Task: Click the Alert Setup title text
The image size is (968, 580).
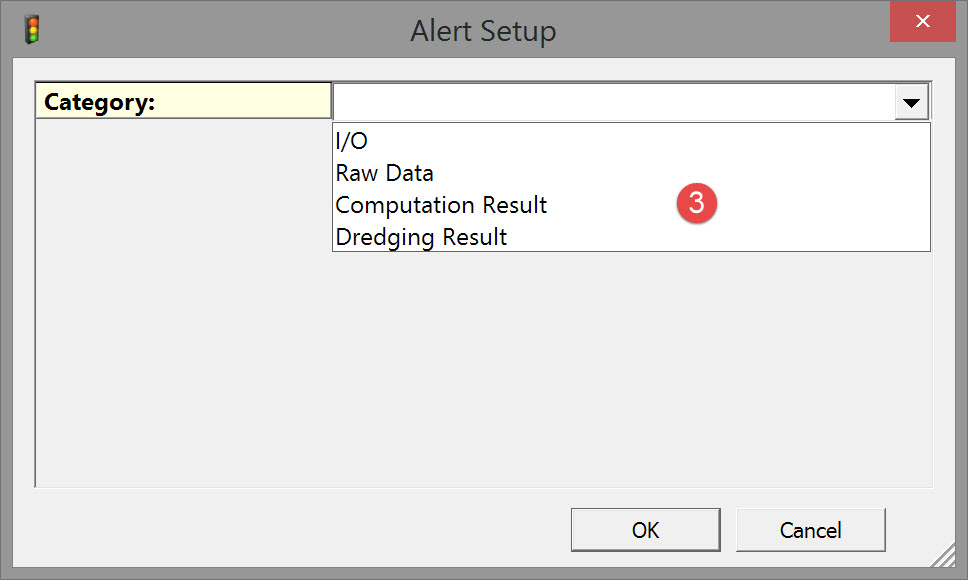Action: pos(483,31)
